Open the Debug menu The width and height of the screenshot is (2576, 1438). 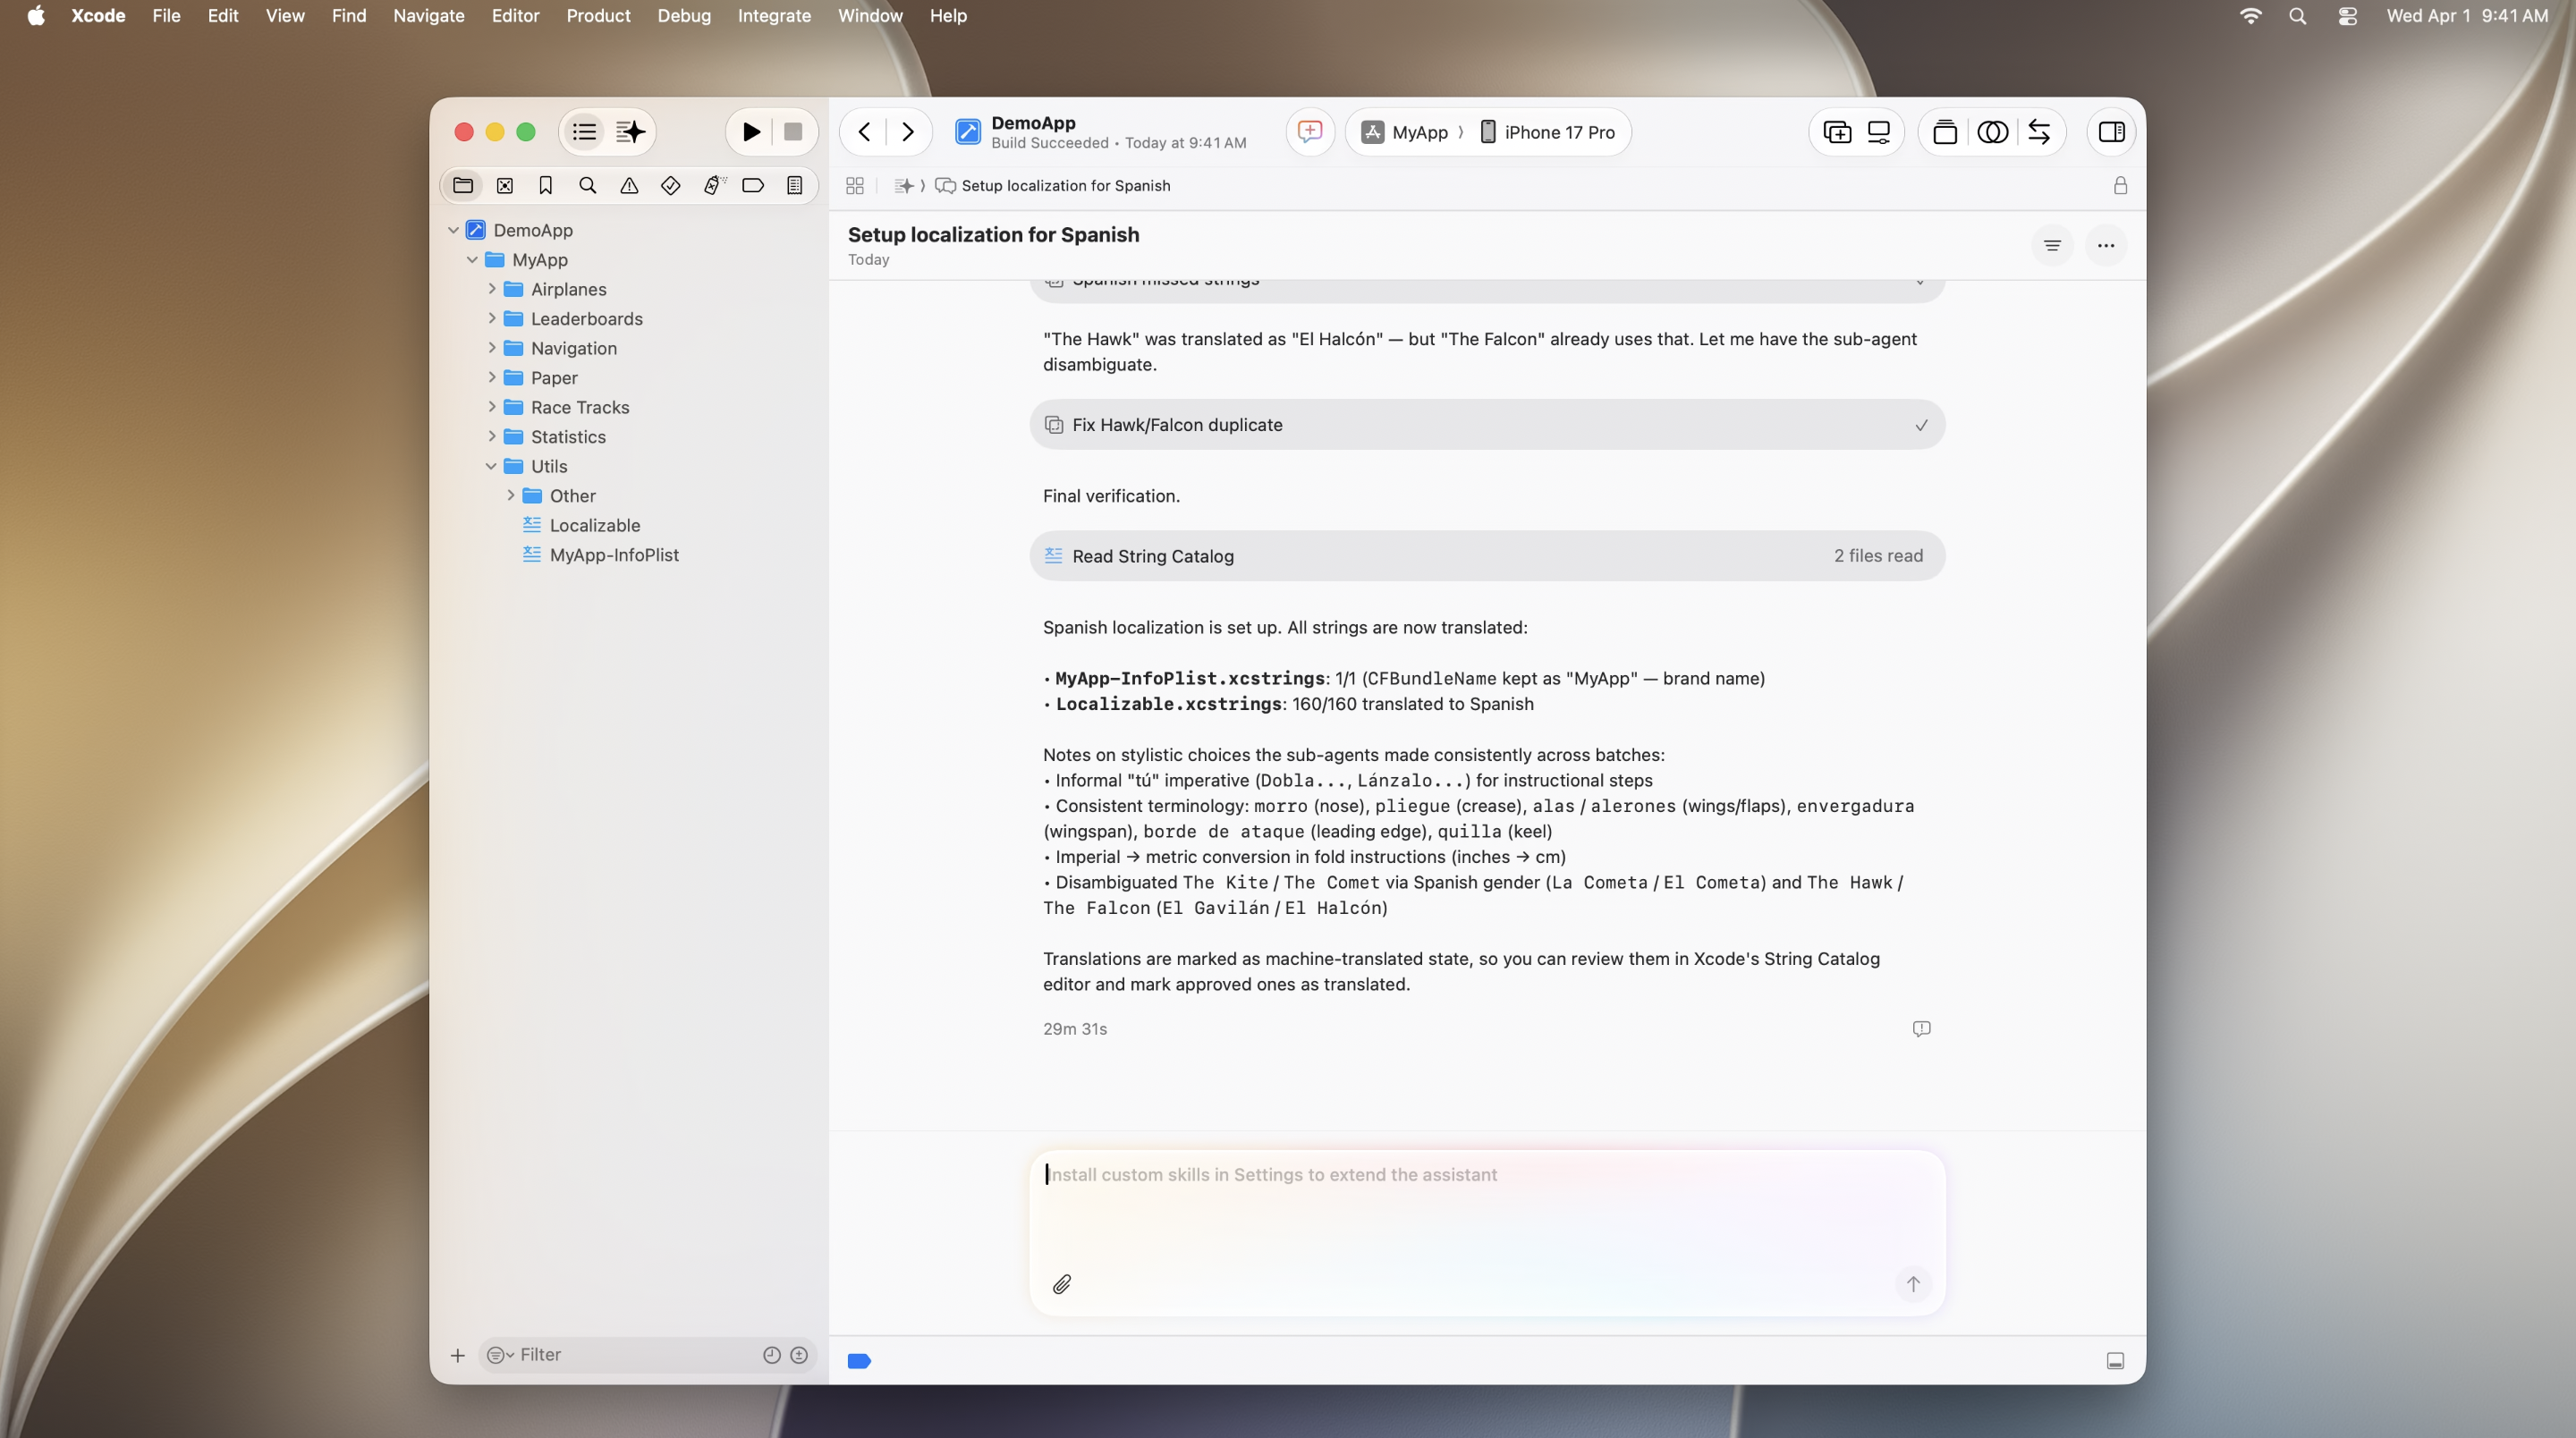click(x=684, y=16)
